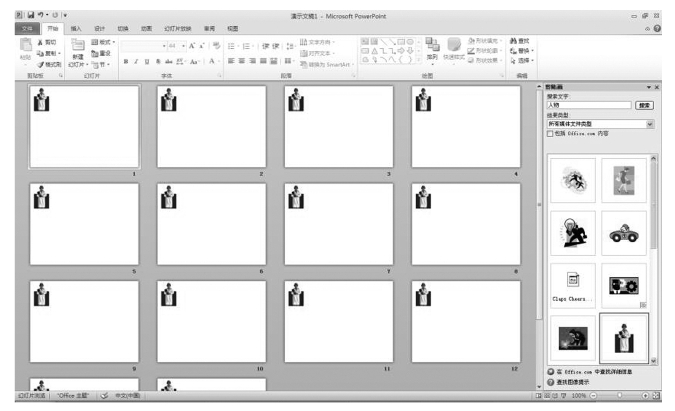Viewport: 675px width, 411px height.
Task: Click the 100% zoom level text
Action: pos(579,396)
